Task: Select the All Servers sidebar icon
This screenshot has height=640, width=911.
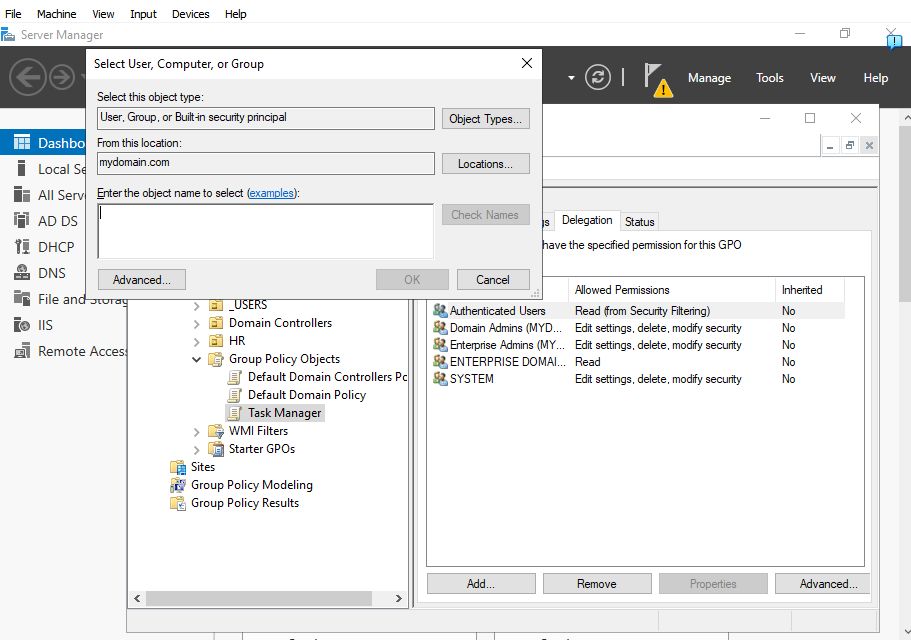Action: click(x=21, y=195)
